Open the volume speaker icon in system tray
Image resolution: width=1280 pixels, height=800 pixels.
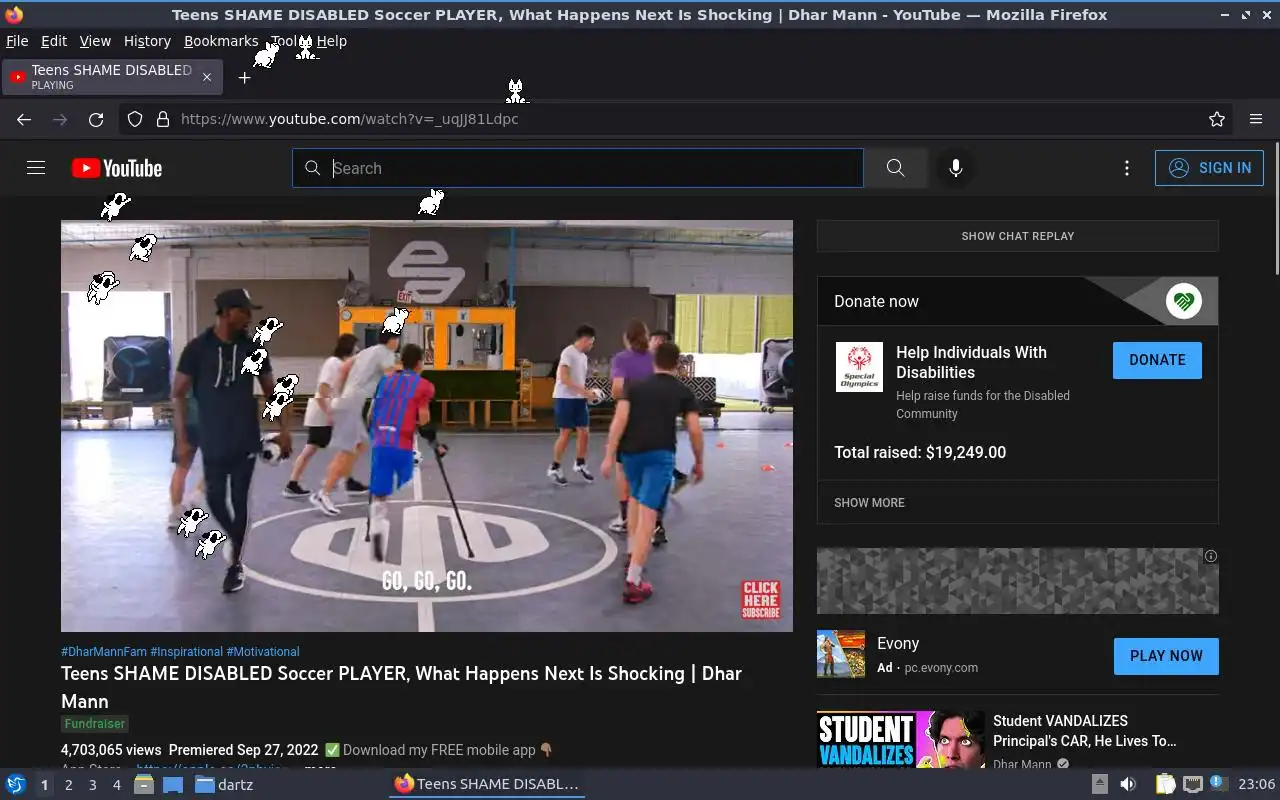tap(1128, 784)
